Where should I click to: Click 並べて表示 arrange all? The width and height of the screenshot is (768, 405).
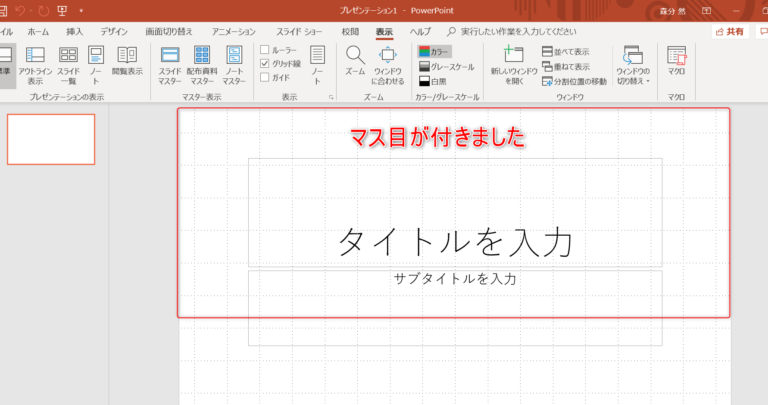coord(566,51)
